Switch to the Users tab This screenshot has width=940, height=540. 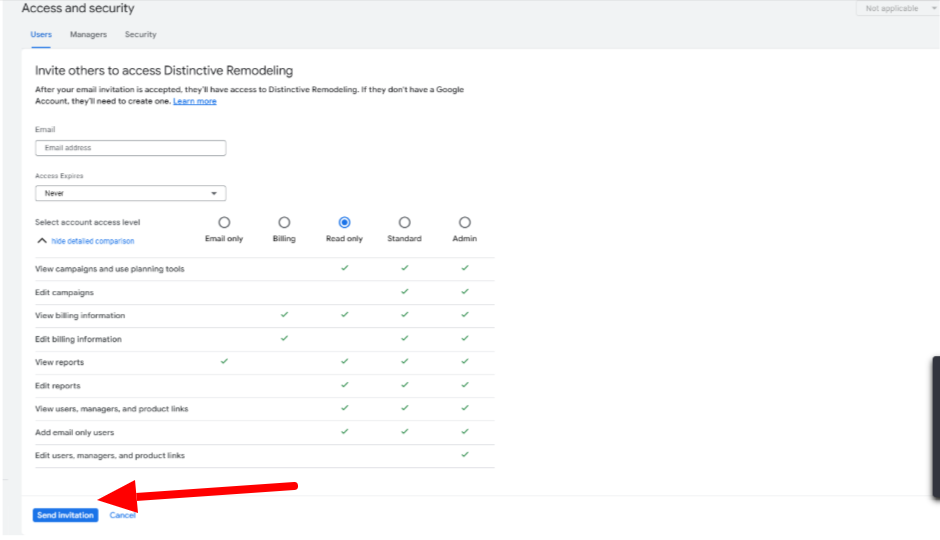tap(41, 35)
